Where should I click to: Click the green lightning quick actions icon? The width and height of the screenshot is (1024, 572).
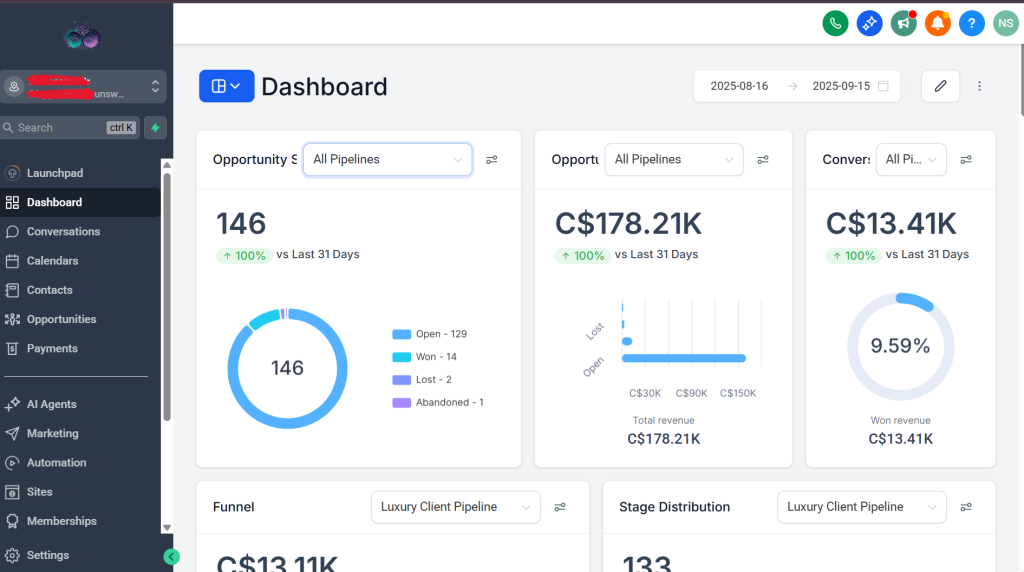[x=155, y=127]
